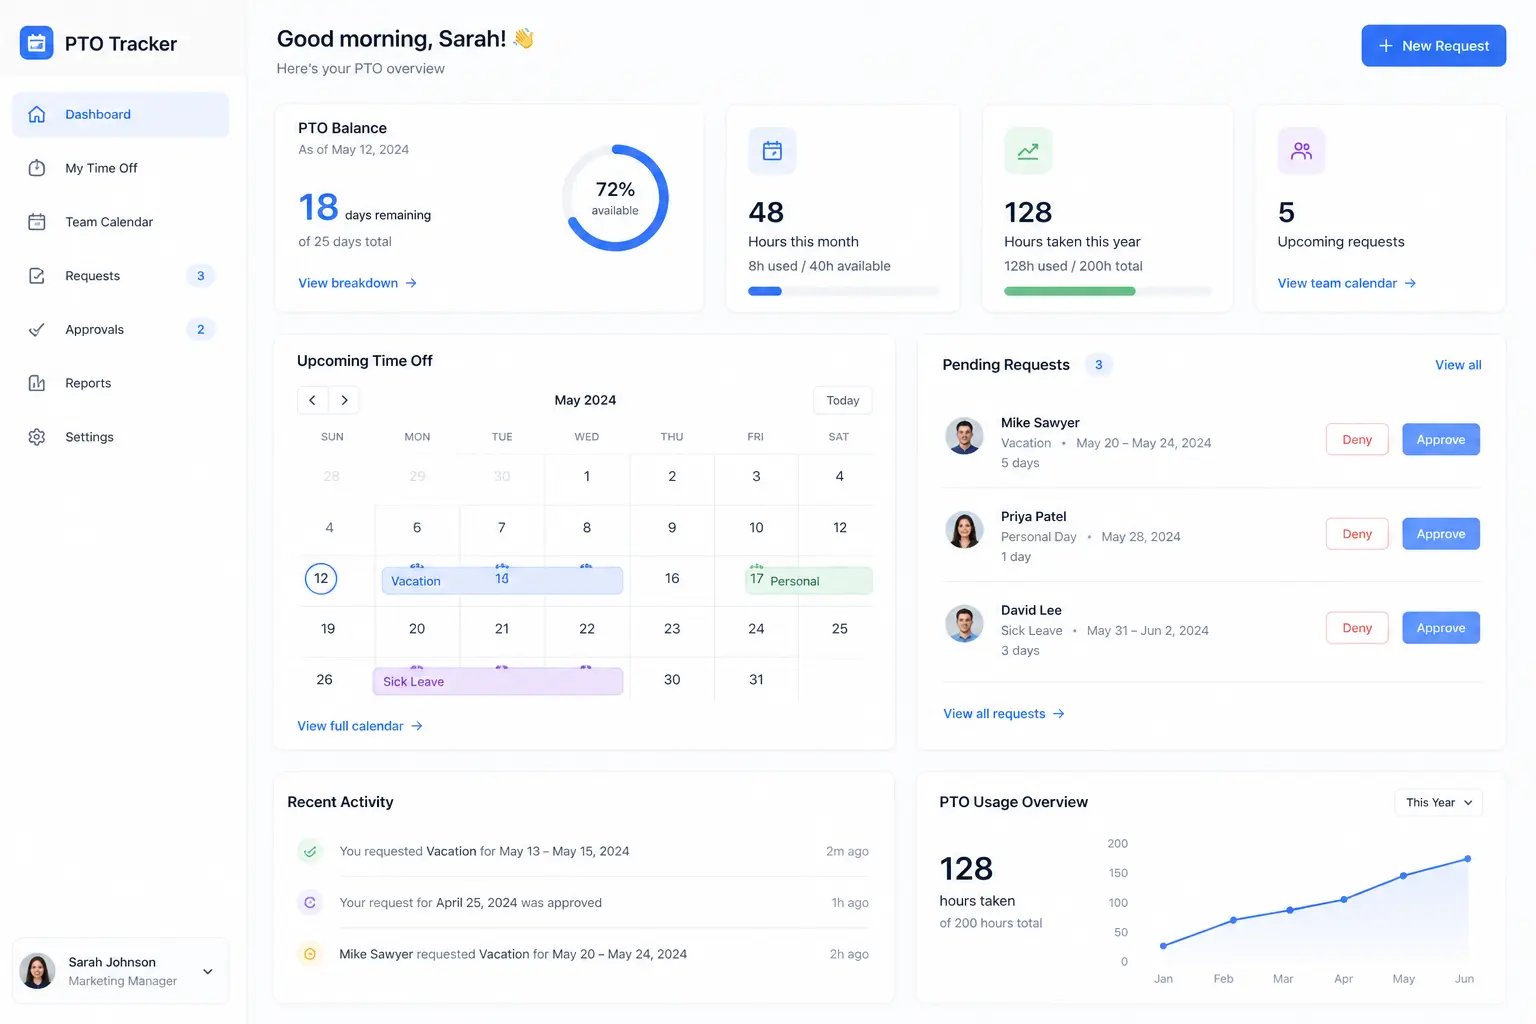Expand Sarah Johnson's profile menu
This screenshot has height=1024, width=1536.
[x=207, y=971]
